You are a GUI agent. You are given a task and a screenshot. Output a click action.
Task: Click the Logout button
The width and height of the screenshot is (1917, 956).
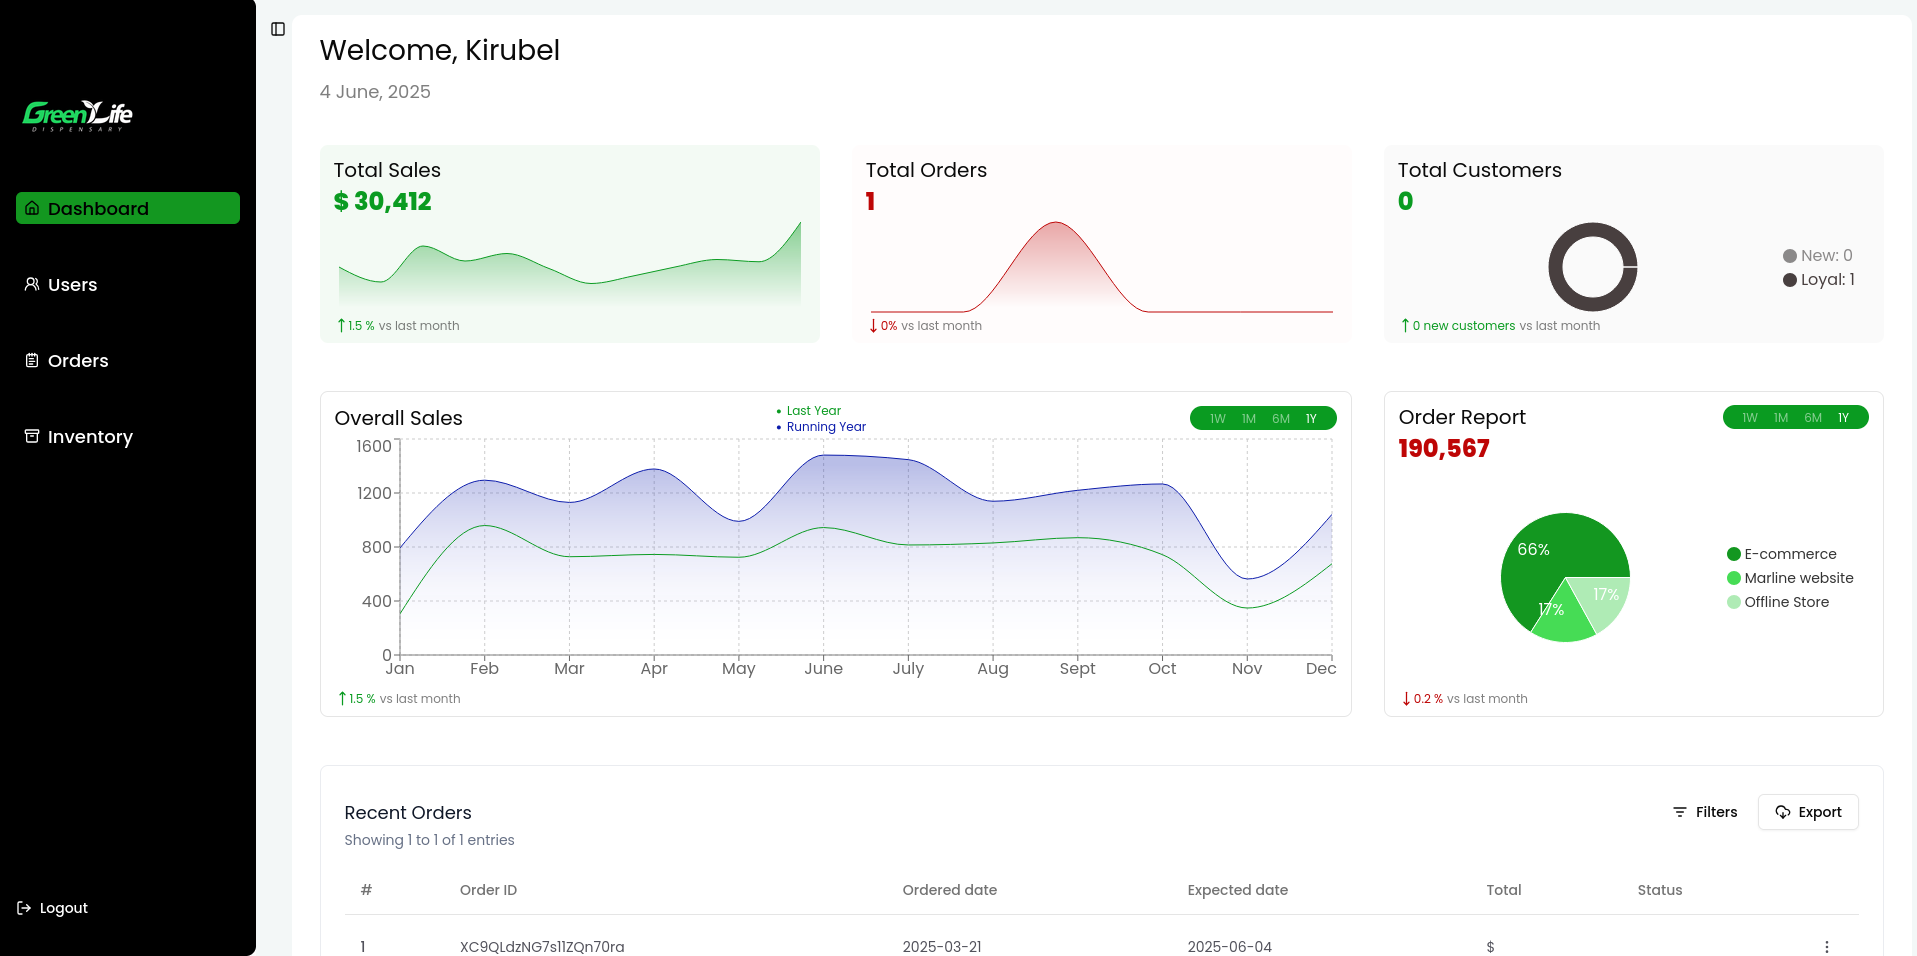[x=53, y=908]
